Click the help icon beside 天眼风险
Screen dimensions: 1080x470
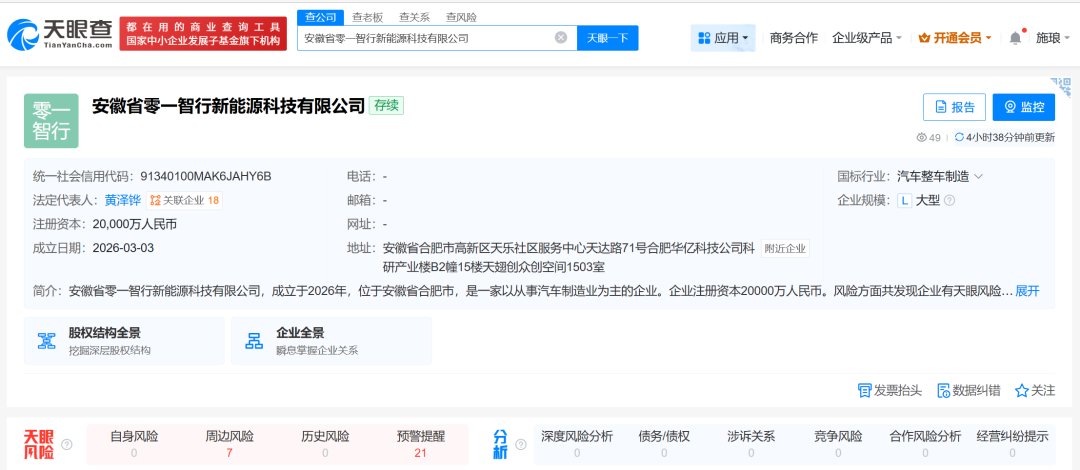pyautogui.click(x=67, y=445)
